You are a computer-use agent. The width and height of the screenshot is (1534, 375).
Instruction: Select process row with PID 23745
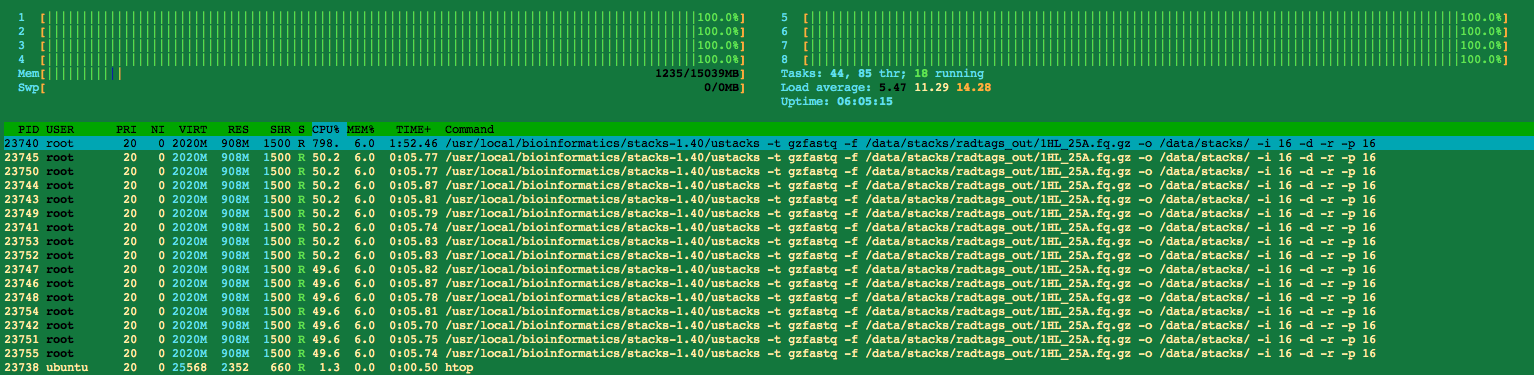767,157
